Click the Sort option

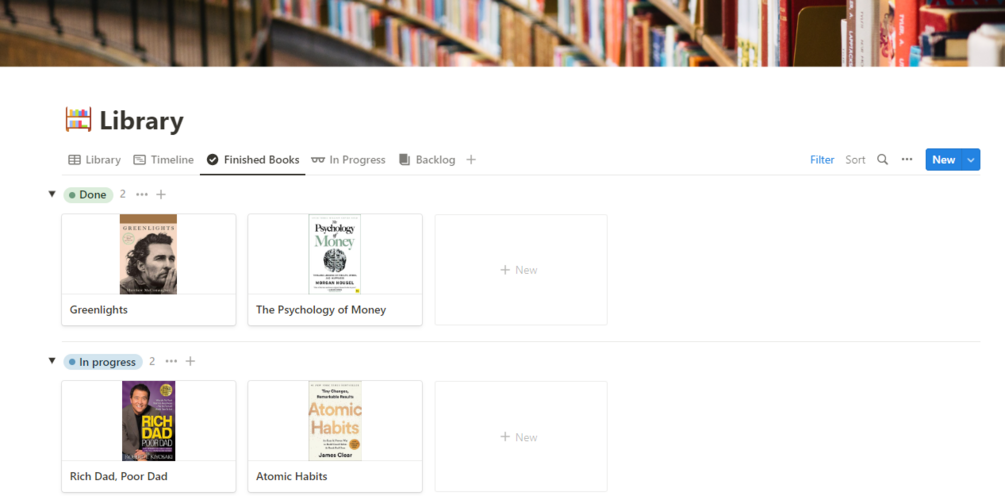pos(855,160)
